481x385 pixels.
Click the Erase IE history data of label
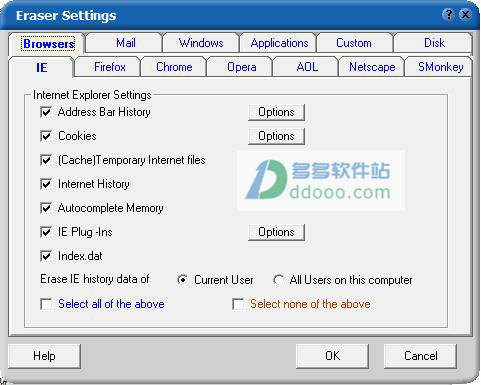click(95, 279)
